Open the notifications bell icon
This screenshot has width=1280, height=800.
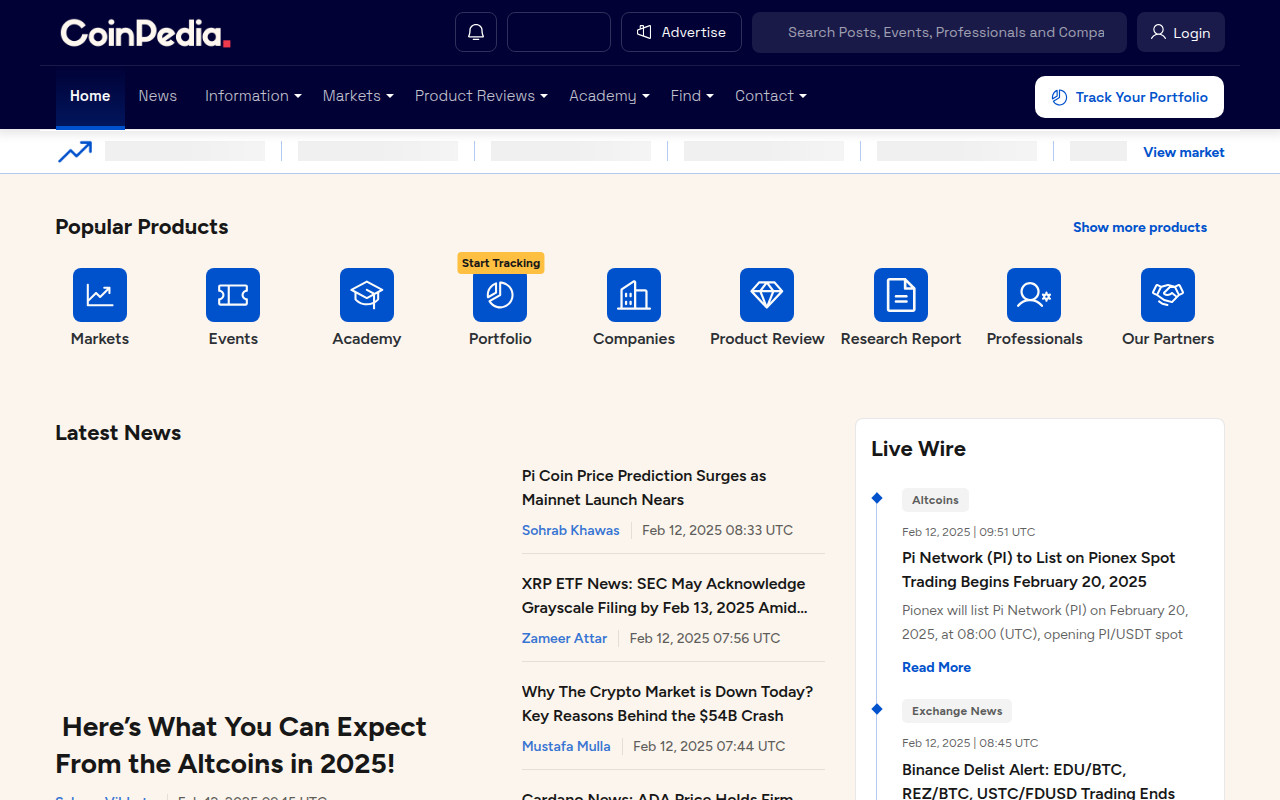click(x=476, y=32)
